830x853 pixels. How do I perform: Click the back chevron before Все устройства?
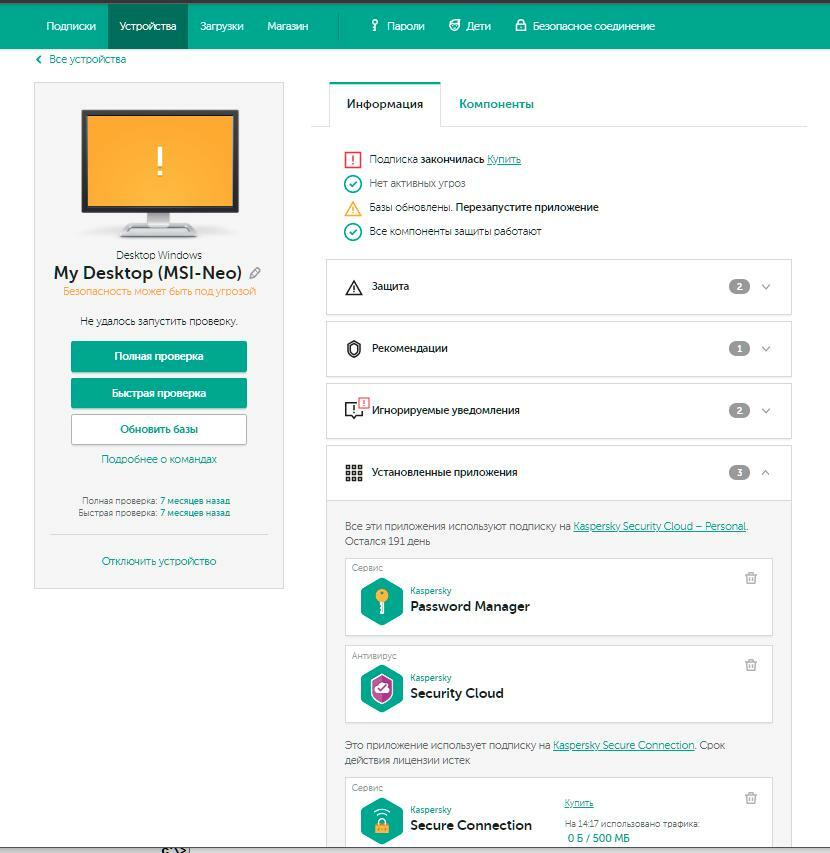pos(39,59)
